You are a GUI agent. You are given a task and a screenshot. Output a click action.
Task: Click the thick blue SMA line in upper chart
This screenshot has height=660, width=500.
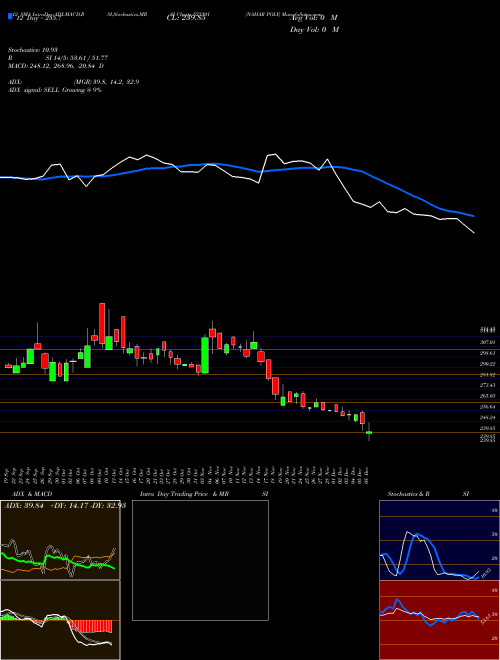point(236,166)
